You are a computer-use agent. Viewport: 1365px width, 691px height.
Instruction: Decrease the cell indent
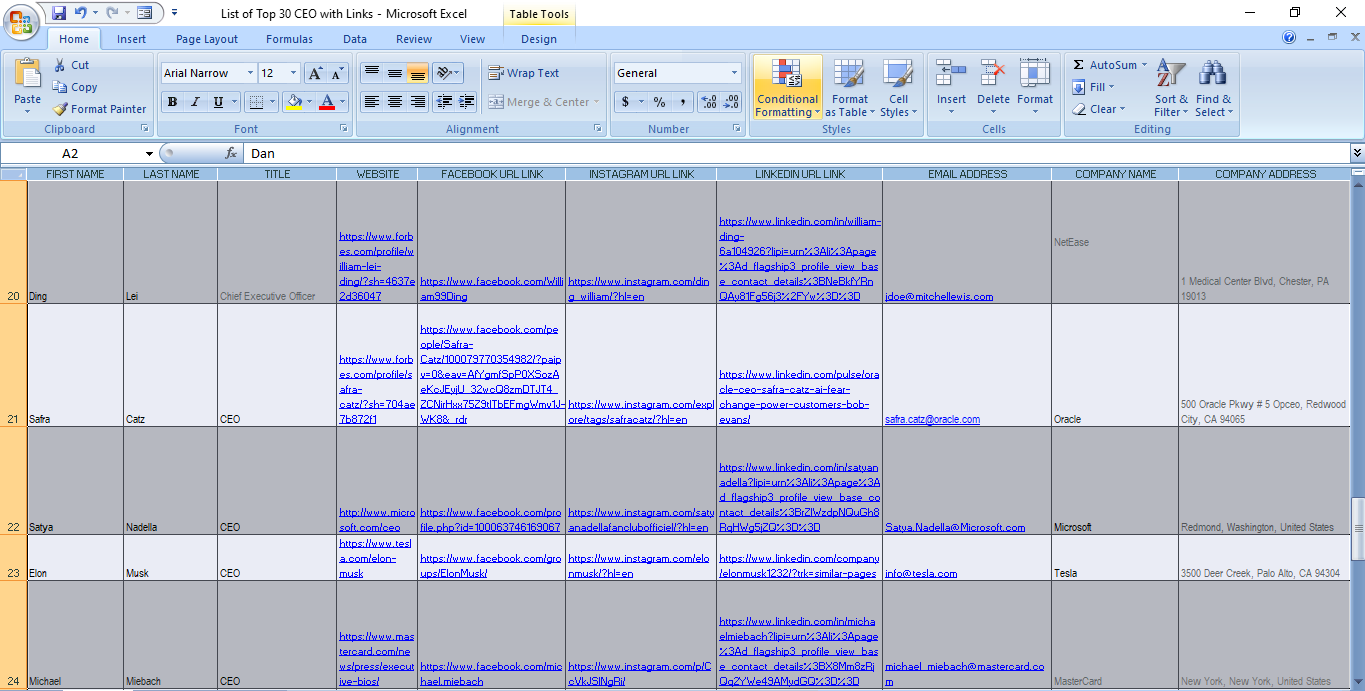[x=442, y=102]
